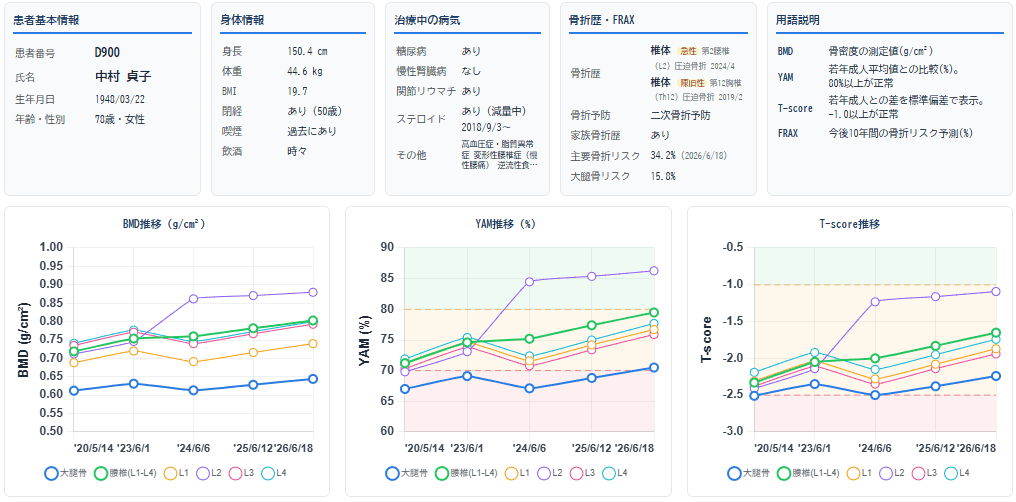Click the BMD推移 (g/cm²) chart title
The image size is (1016, 502).
click(x=165, y=225)
